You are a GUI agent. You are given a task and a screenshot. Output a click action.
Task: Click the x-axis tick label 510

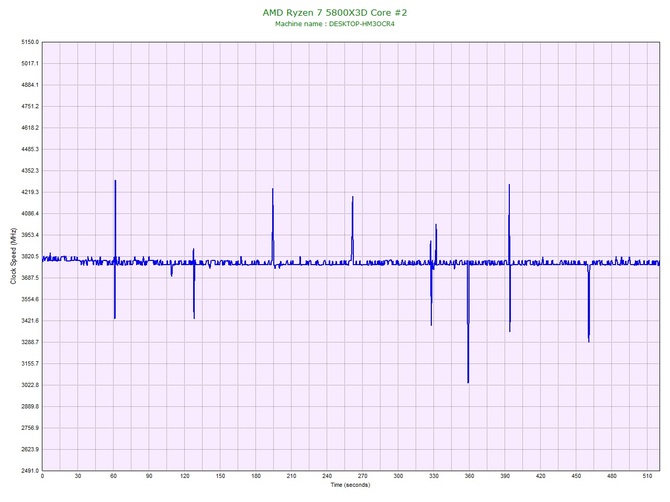(x=647, y=476)
